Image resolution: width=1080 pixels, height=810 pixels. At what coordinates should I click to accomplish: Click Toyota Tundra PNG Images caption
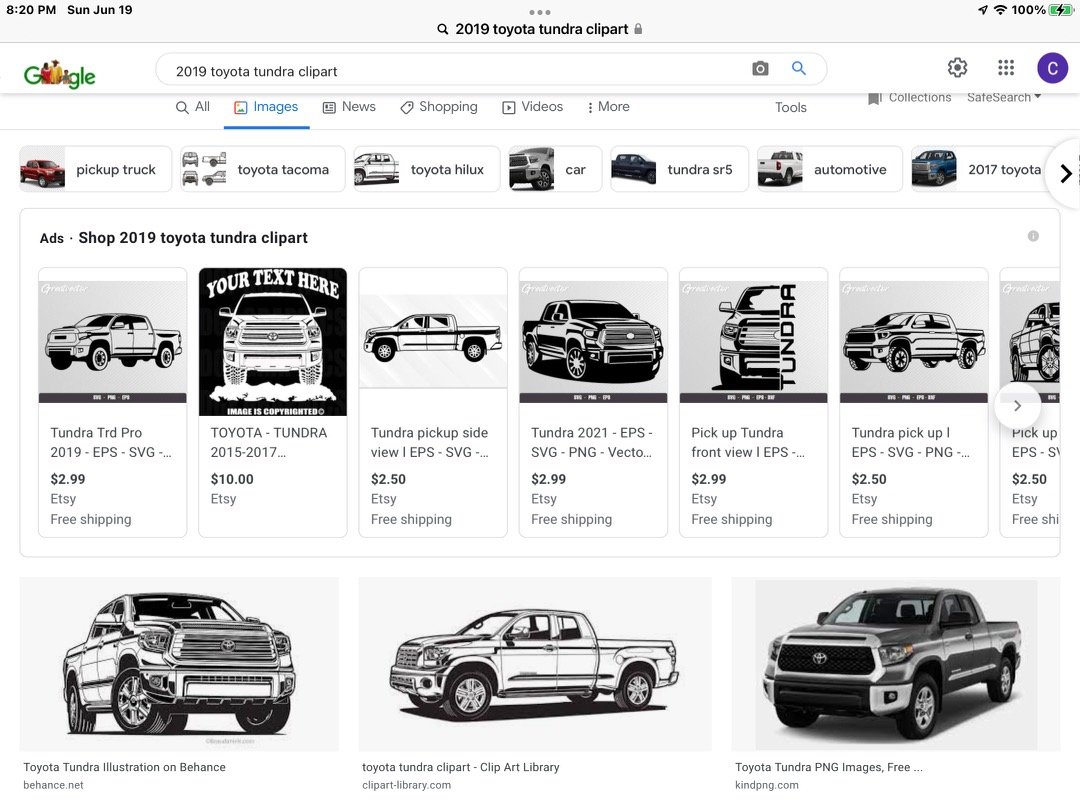tap(829, 767)
